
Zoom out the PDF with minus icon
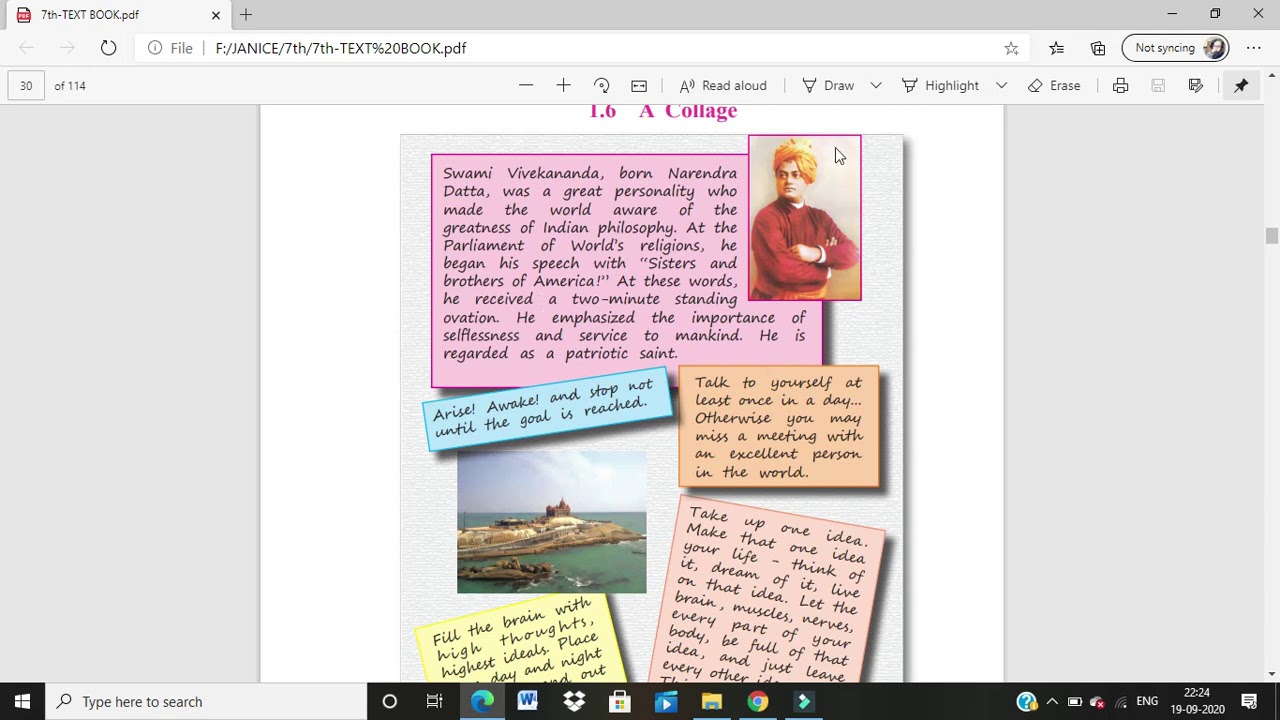point(526,86)
